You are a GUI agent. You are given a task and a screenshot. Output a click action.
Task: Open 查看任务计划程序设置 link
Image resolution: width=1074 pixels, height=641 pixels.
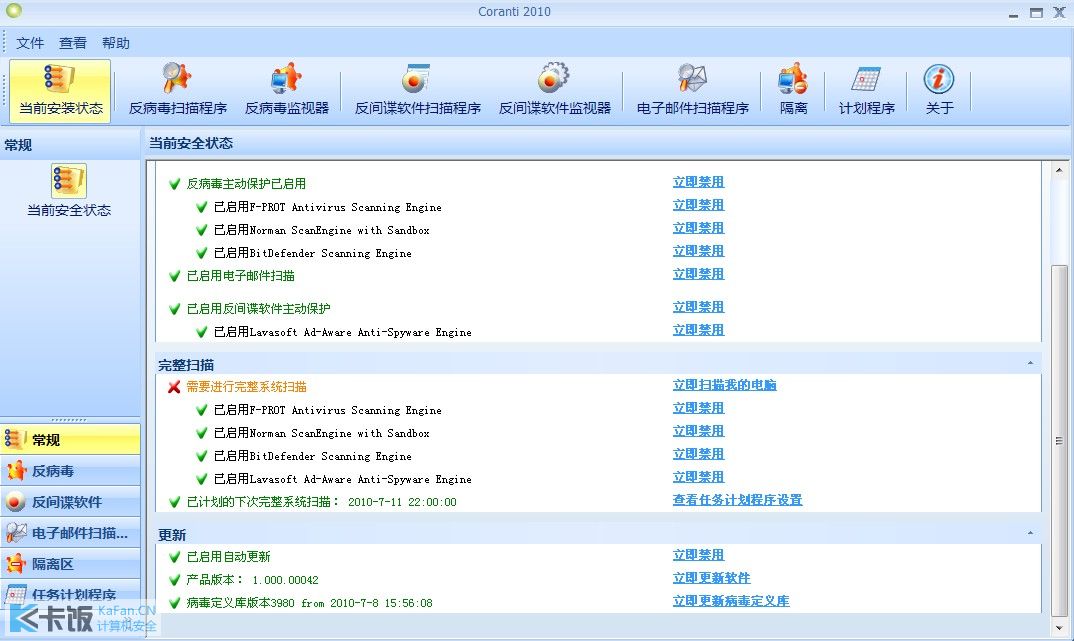[737, 500]
